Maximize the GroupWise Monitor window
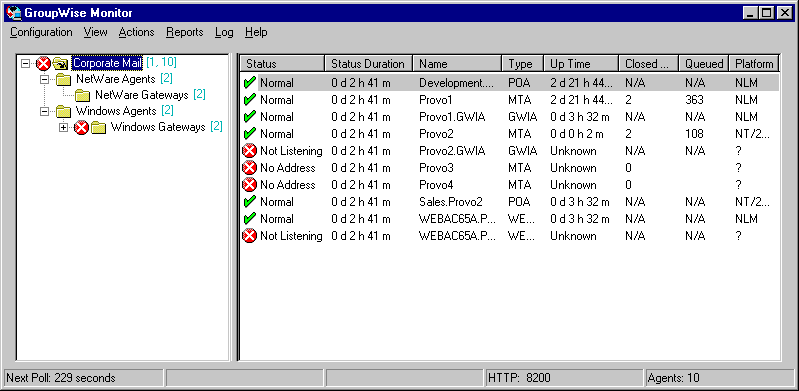The width and height of the screenshot is (799, 391). point(766,13)
